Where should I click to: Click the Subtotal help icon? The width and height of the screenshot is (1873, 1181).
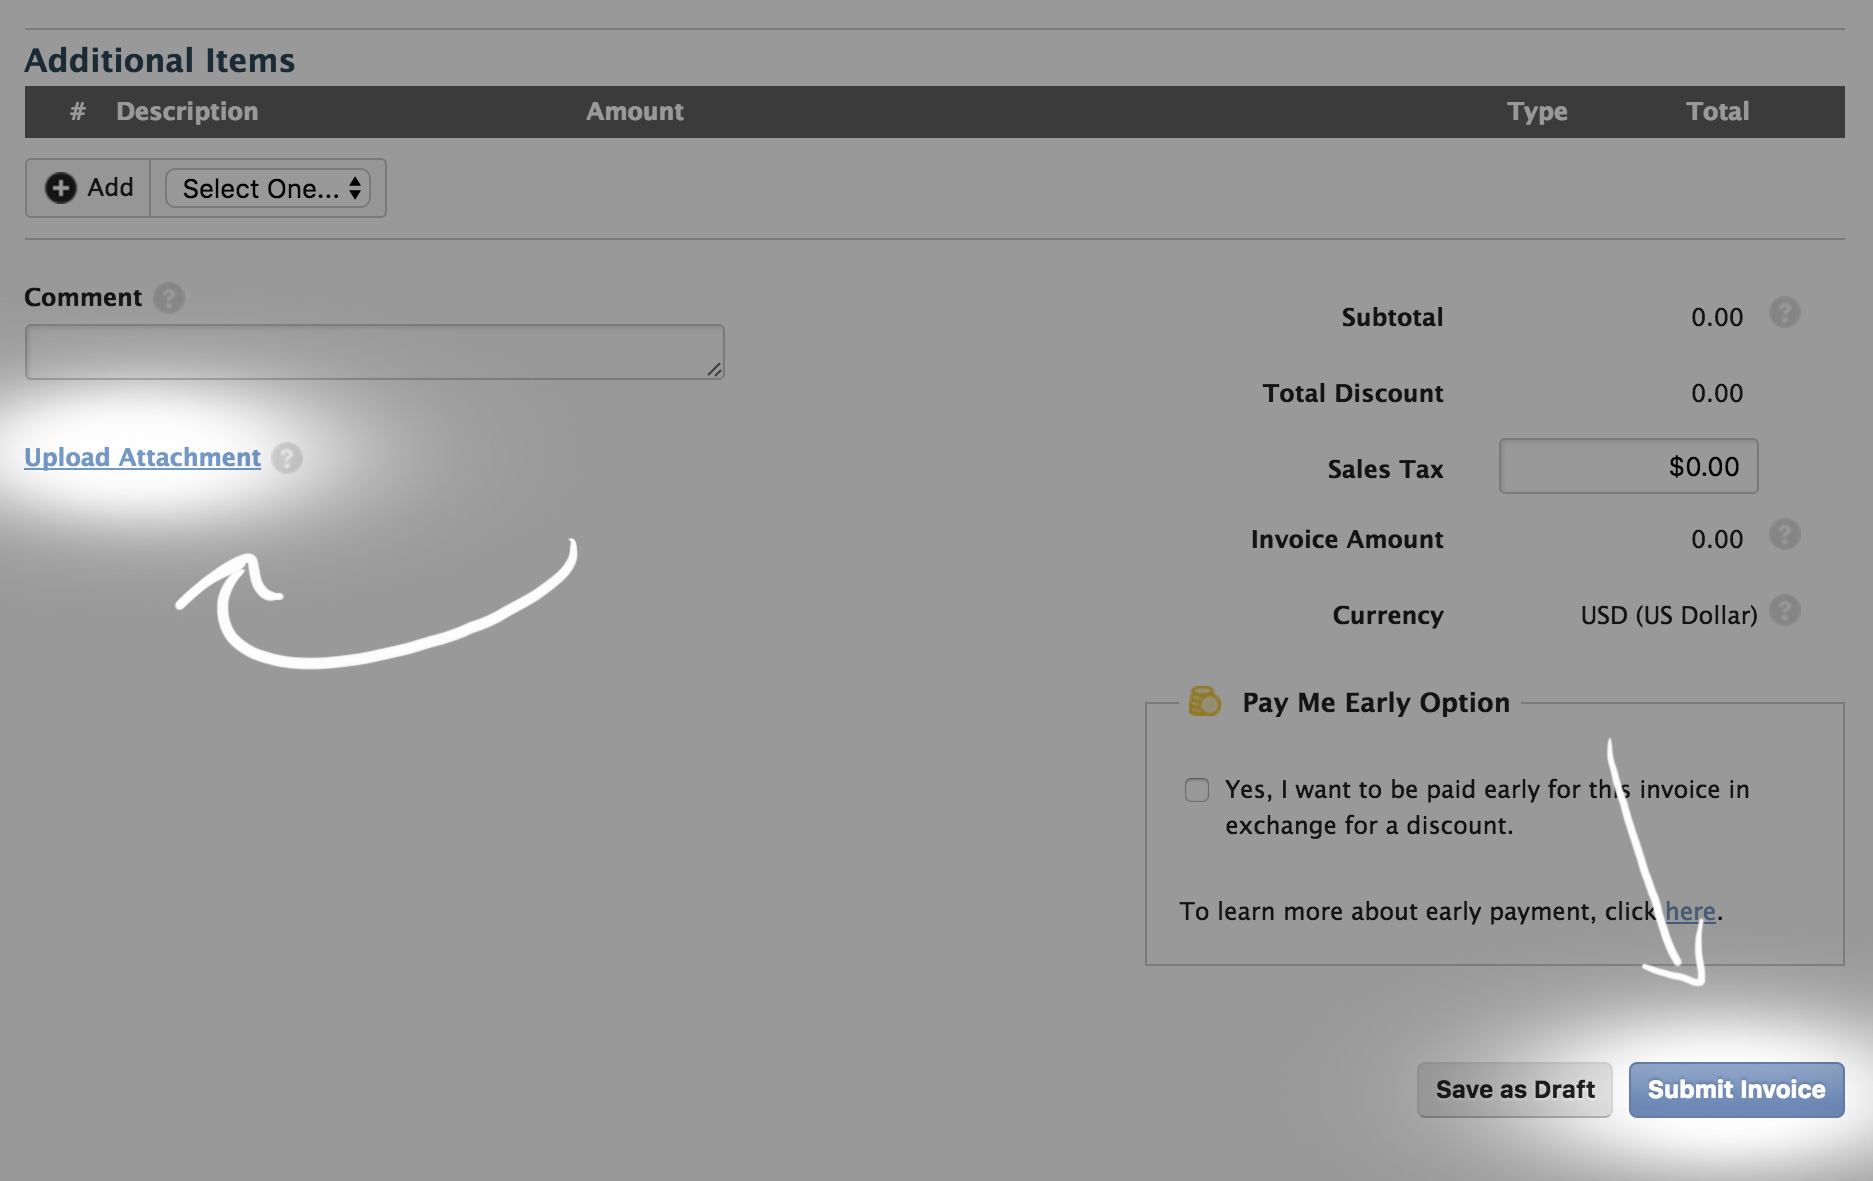click(1784, 313)
